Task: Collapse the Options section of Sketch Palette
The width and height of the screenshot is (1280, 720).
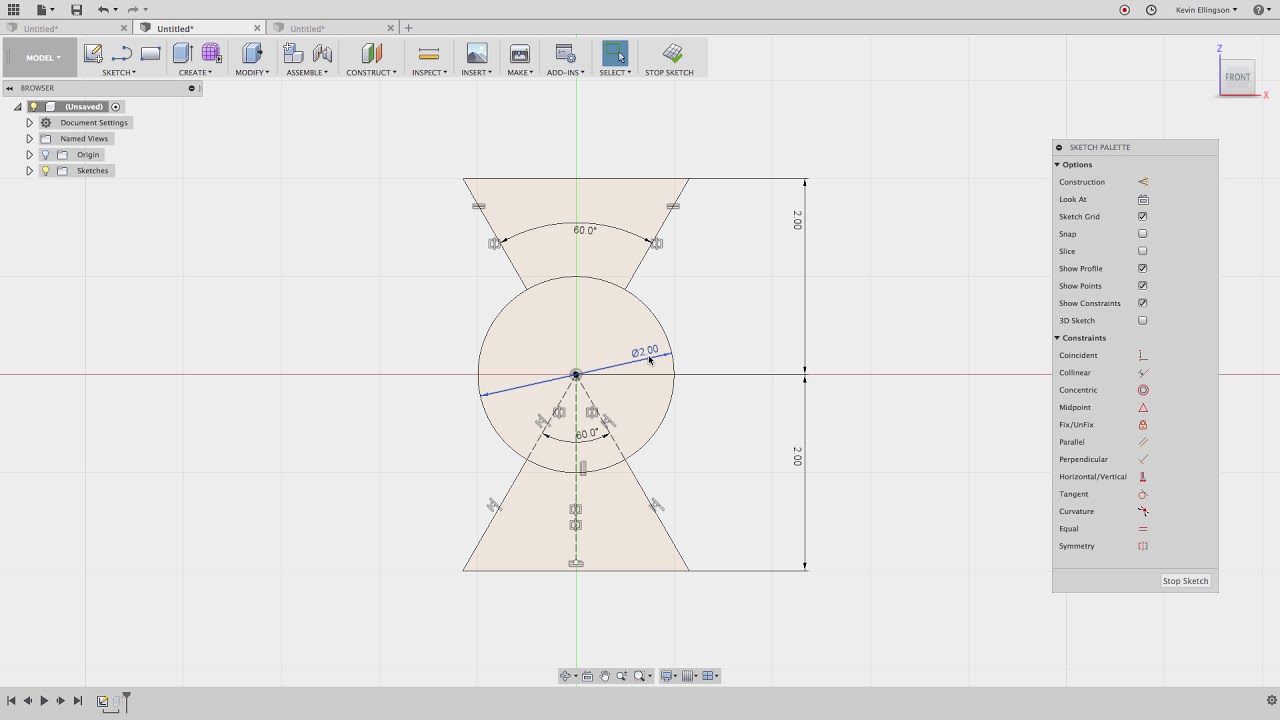Action: [x=1057, y=165]
